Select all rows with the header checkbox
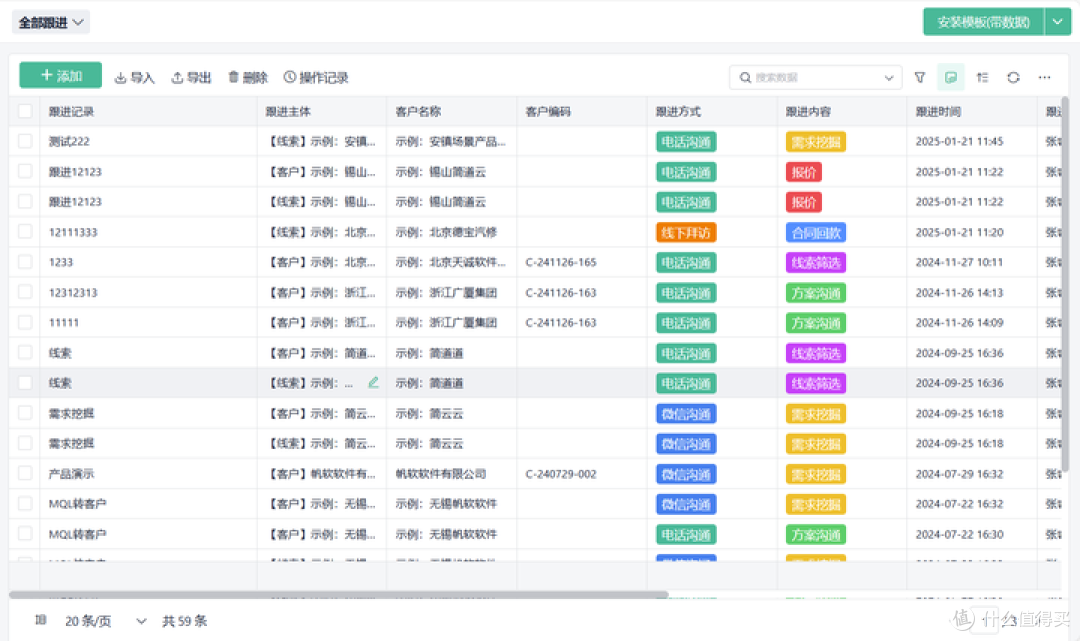1080x641 pixels. [x=24, y=111]
